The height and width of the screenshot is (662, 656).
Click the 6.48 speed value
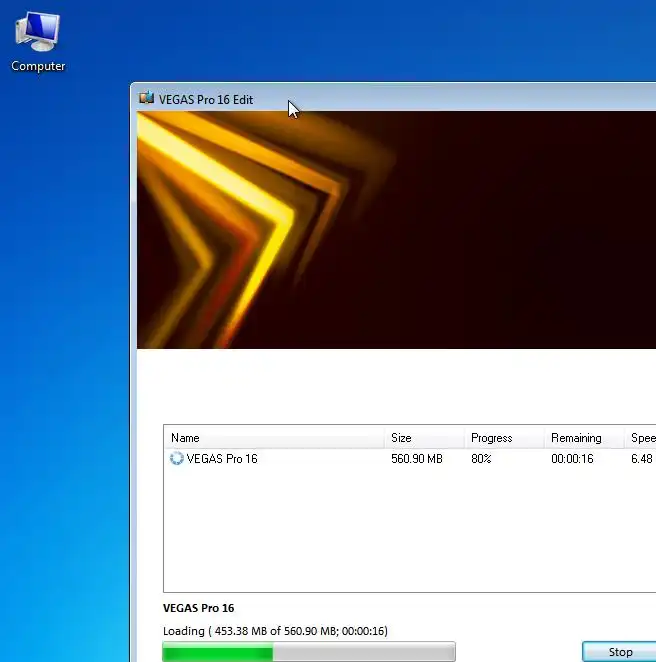click(x=642, y=459)
